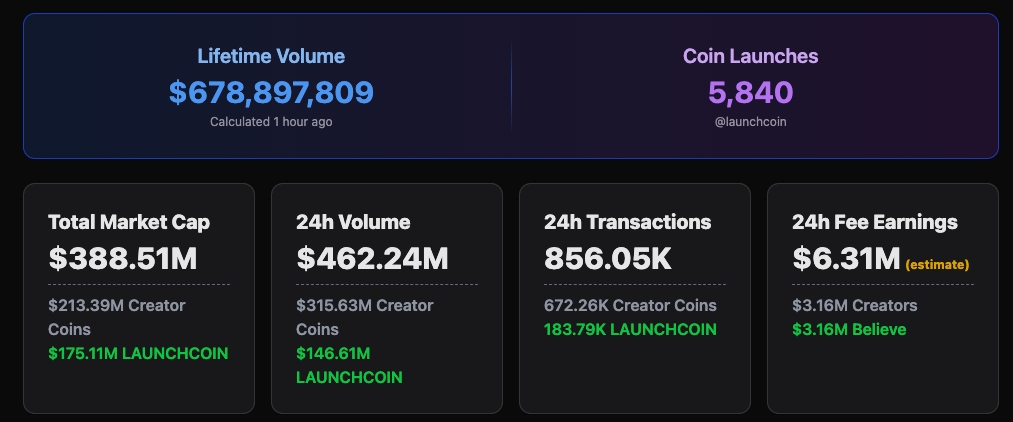Viewport: 1013px width, 422px height.
Task: Click the Lifetime Volume heading
Action: tap(271, 56)
